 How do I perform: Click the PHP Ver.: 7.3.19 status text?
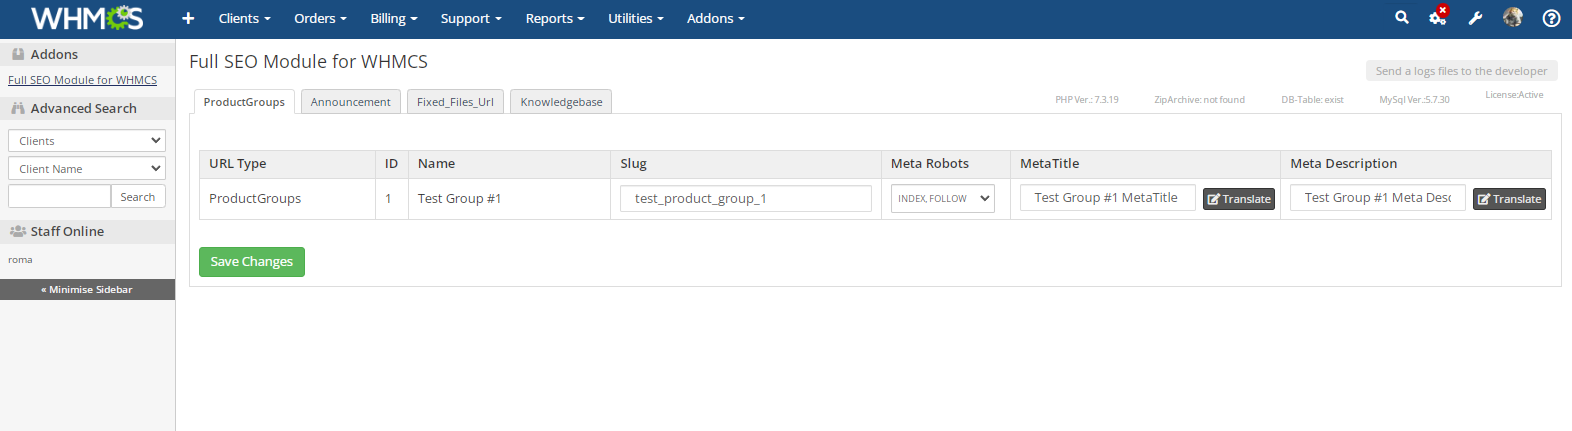(1087, 100)
